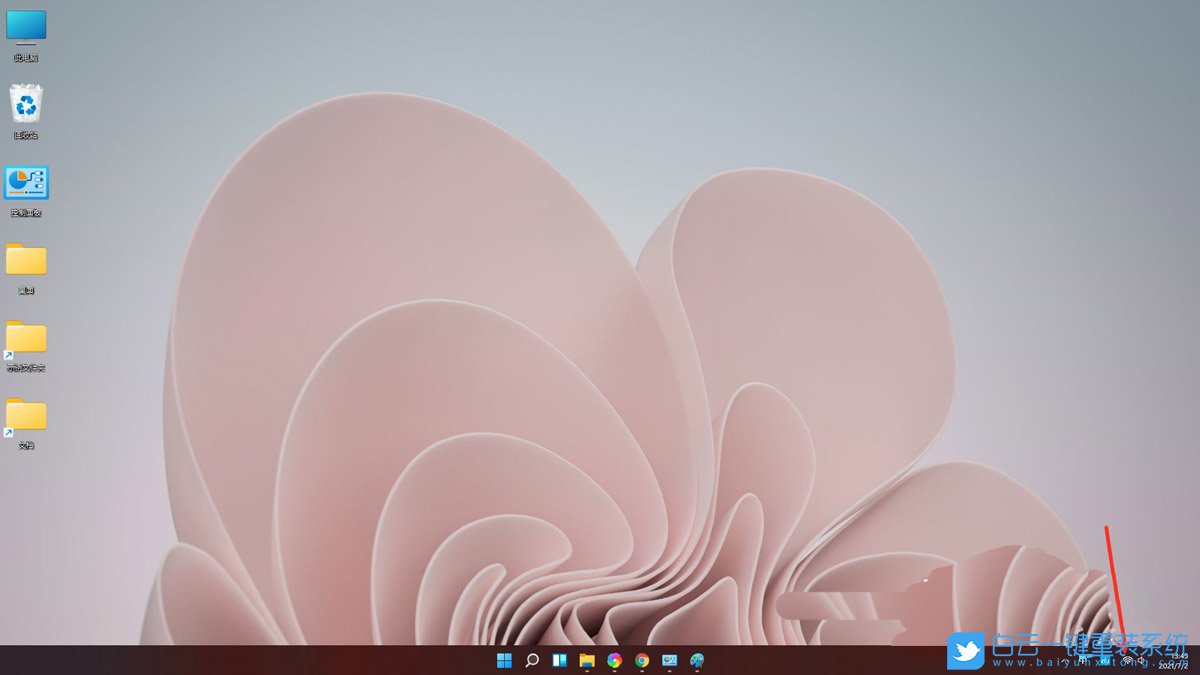Click the blue Twitter bird logo
The image size is (1200, 675).
(x=967, y=651)
